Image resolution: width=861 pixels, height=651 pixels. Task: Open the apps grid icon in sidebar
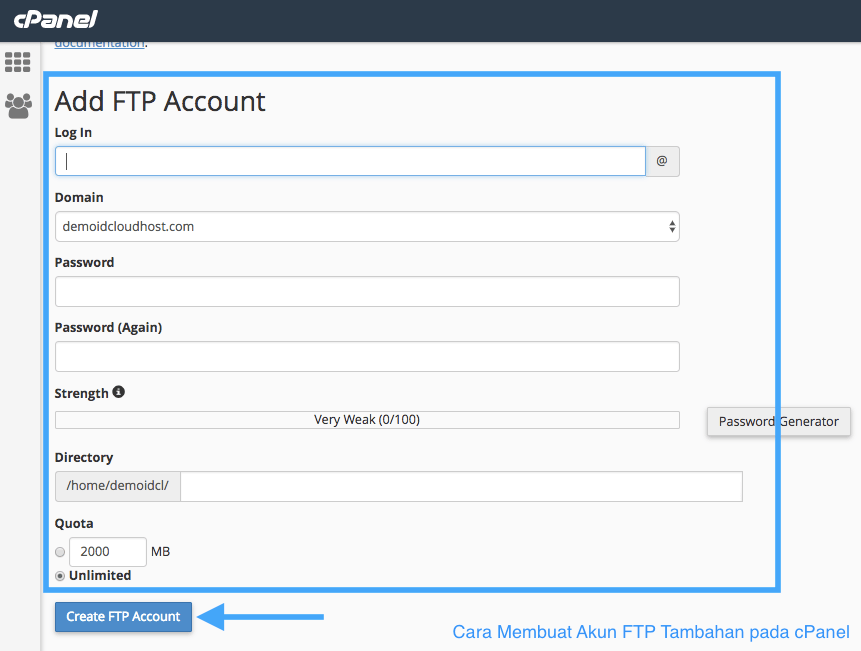[x=17, y=62]
